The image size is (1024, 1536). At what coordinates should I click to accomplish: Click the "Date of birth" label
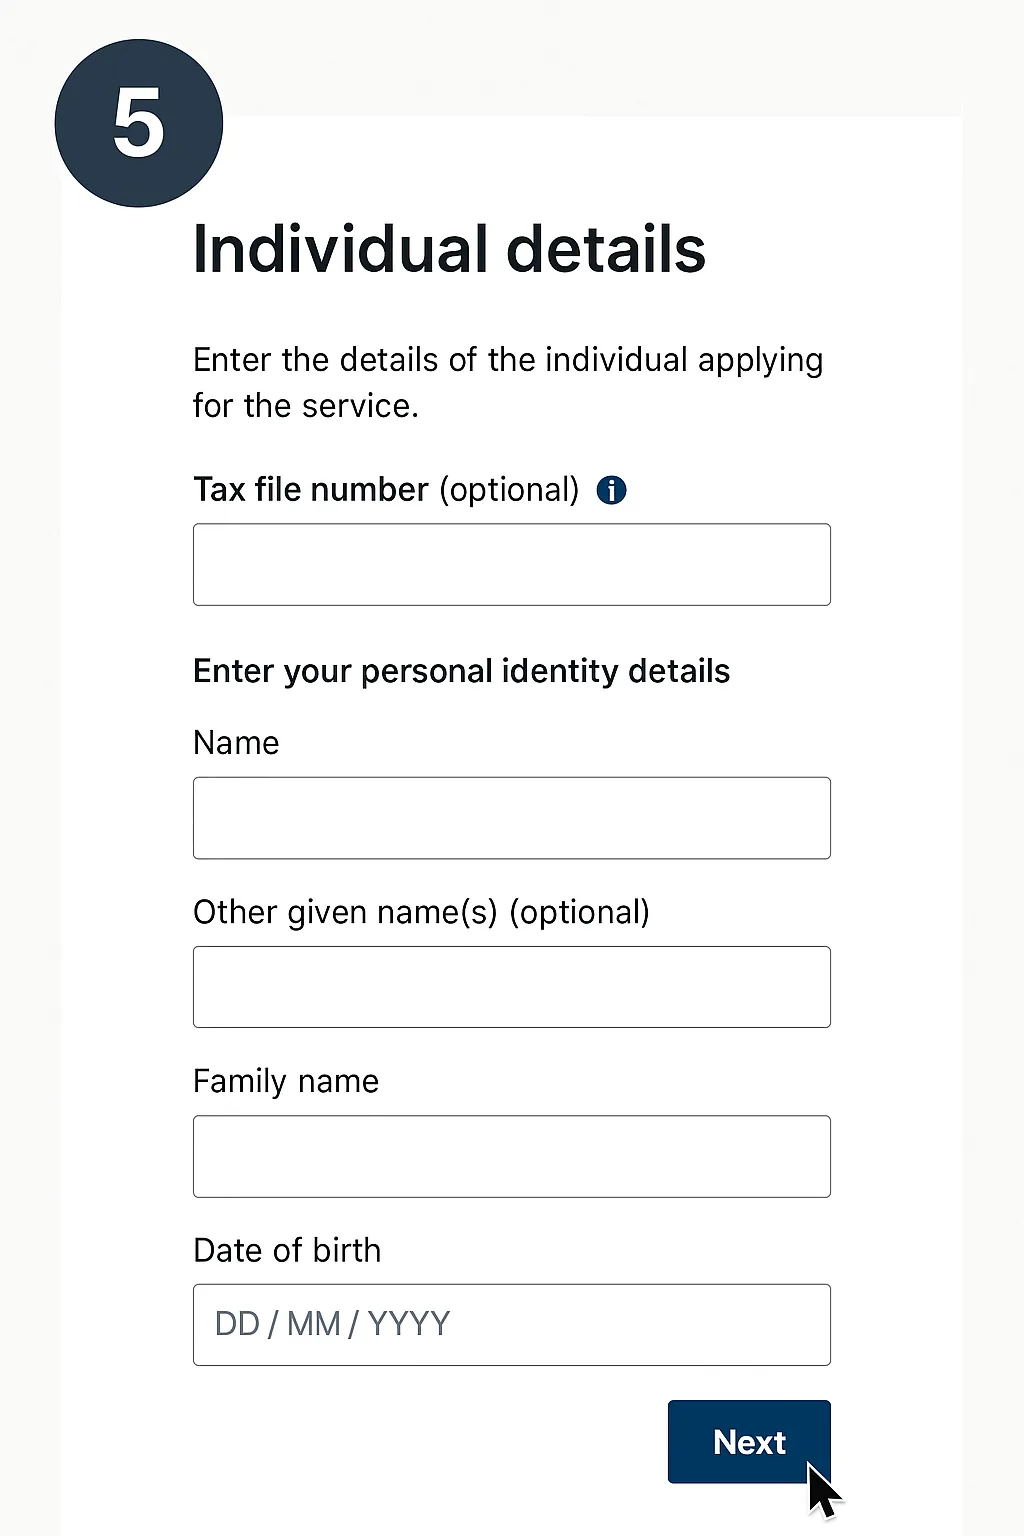[x=287, y=1250]
